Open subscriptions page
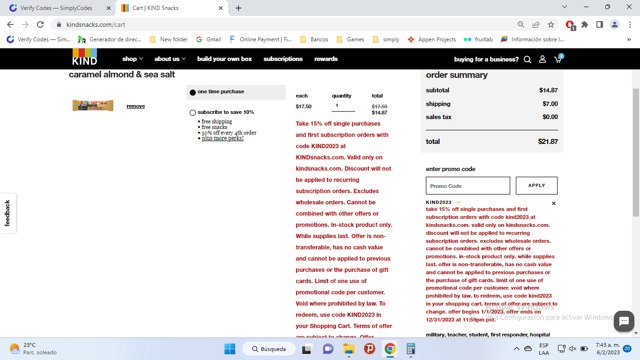 283,59
